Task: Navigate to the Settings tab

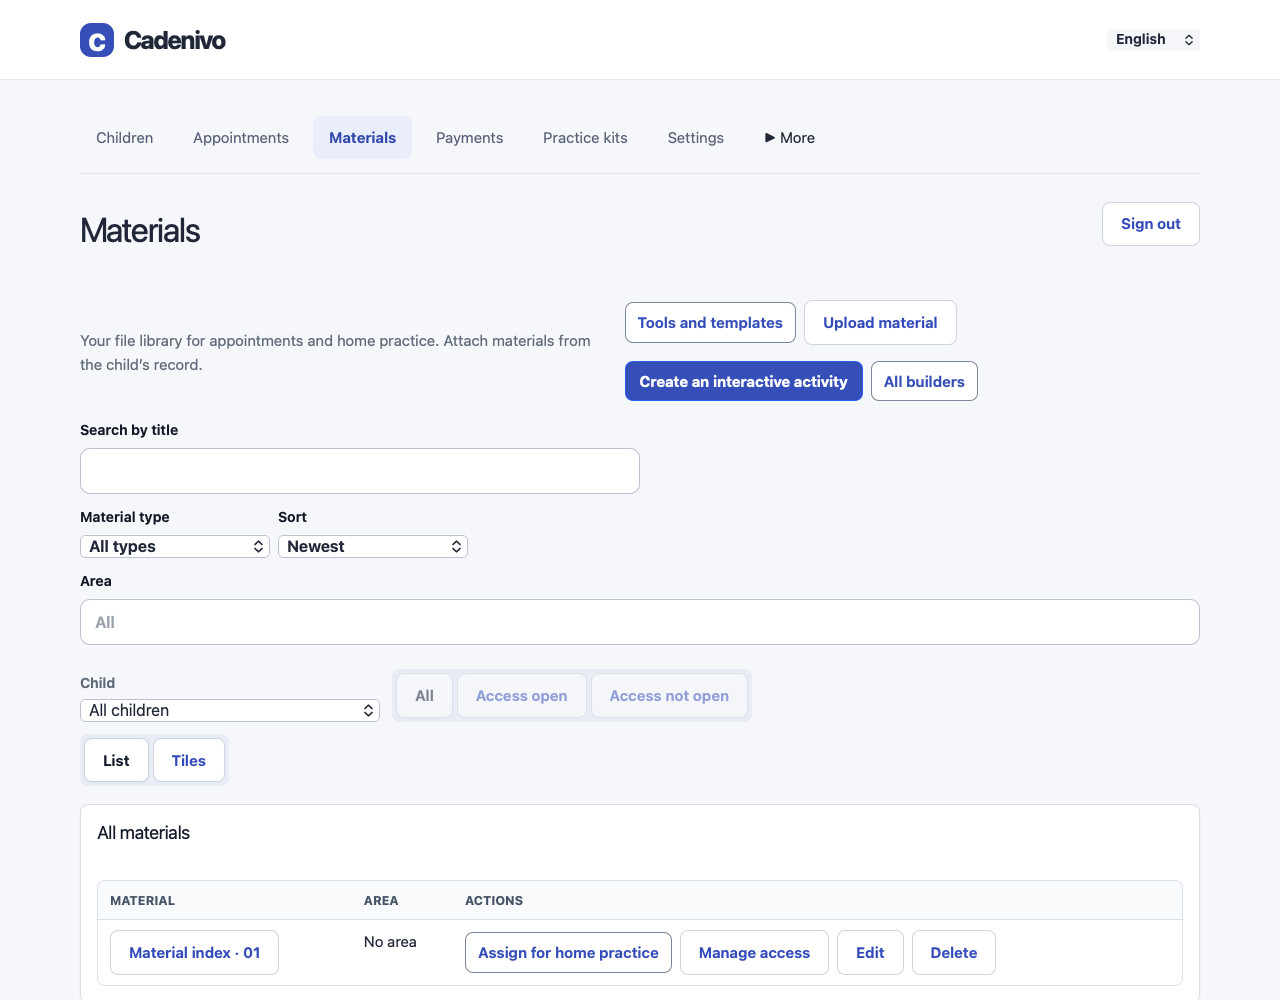Action: [x=696, y=138]
